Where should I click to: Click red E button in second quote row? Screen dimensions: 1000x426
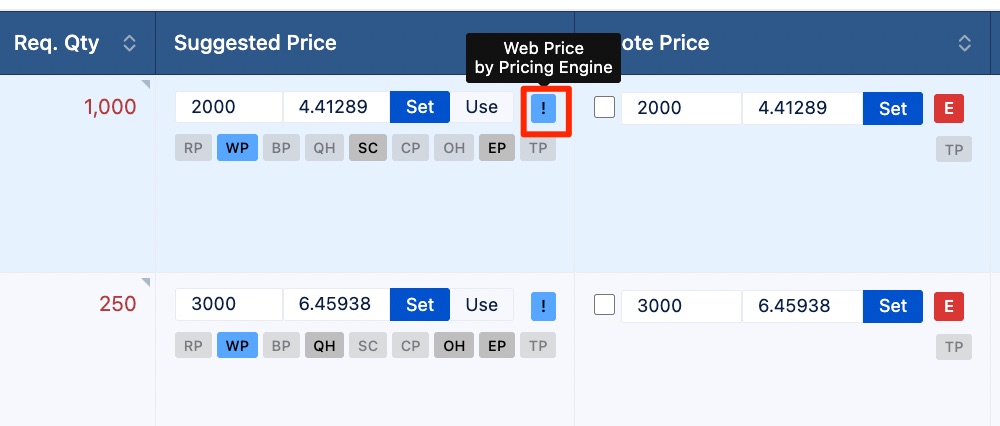pos(949,305)
